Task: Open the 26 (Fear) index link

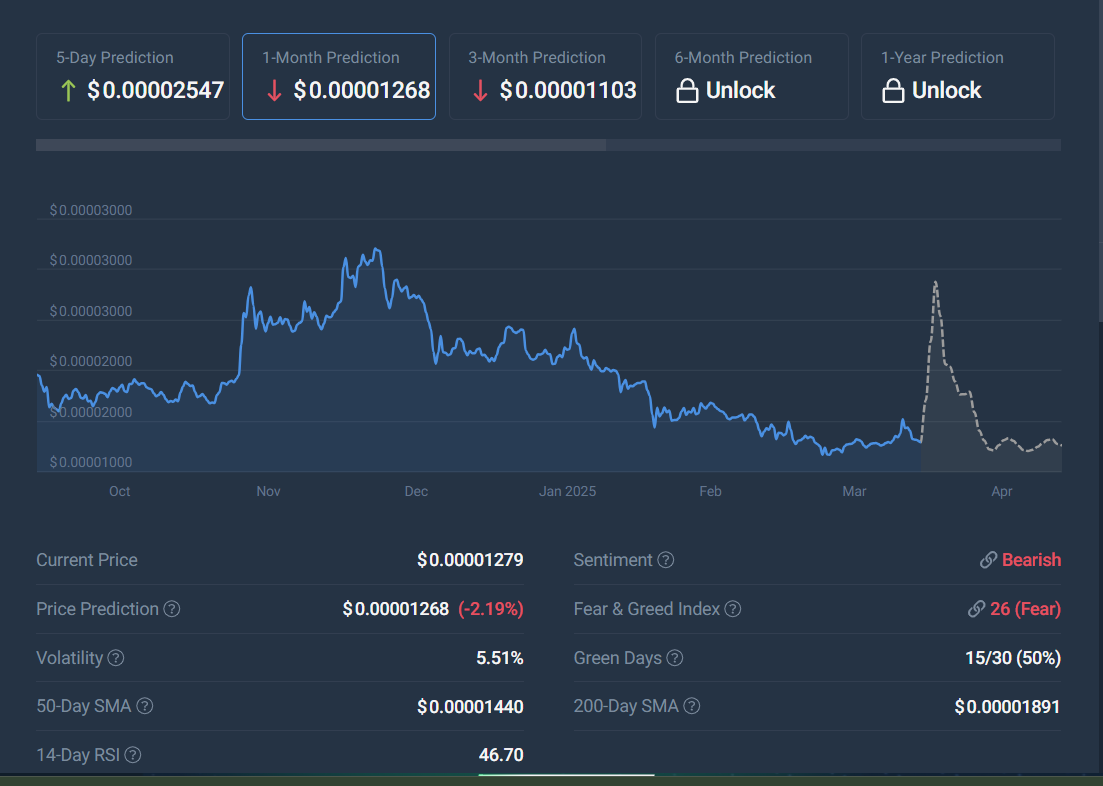Action: point(1024,609)
